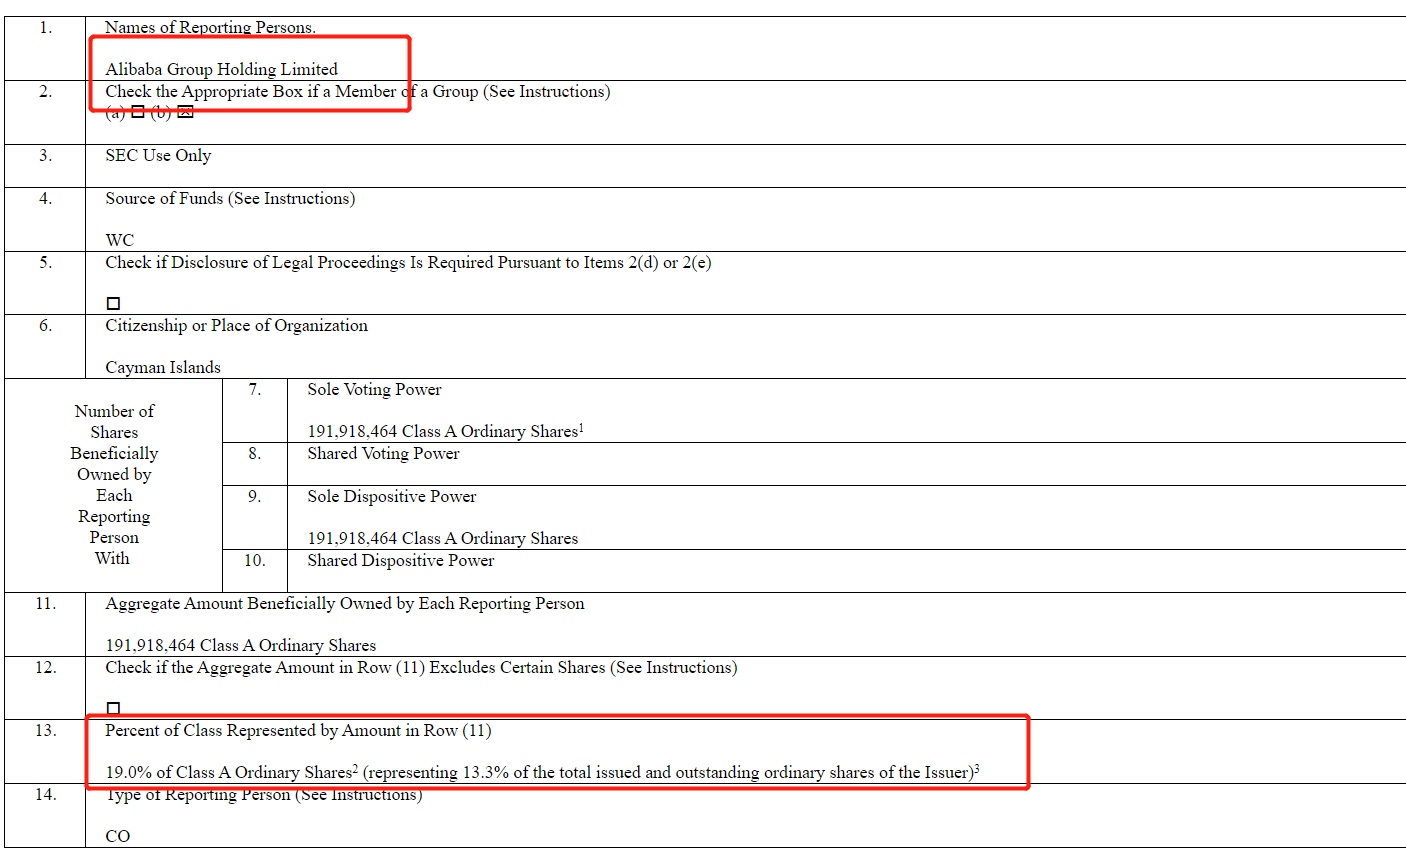
Task: Click "Aggregate Amount Beneficially Owned by Each Reporting Person"
Action: [345, 604]
